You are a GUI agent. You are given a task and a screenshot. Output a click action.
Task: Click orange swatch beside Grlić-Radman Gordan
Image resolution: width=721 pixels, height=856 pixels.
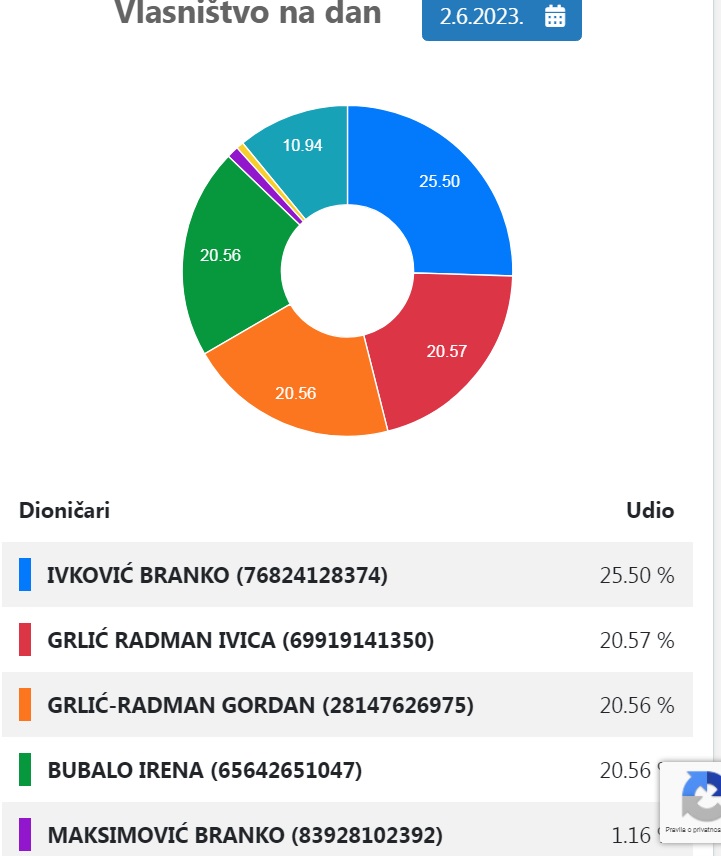(25, 705)
